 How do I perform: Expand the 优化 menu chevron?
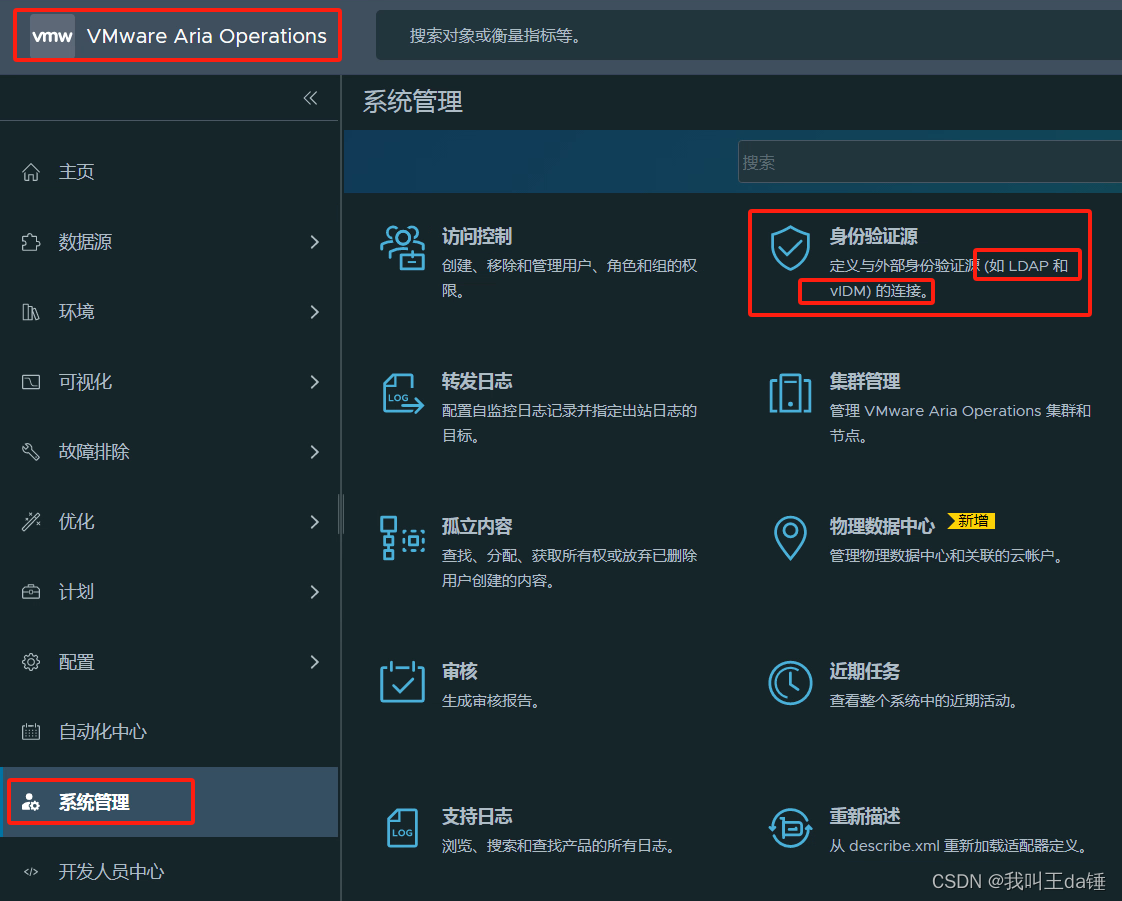pos(315,522)
